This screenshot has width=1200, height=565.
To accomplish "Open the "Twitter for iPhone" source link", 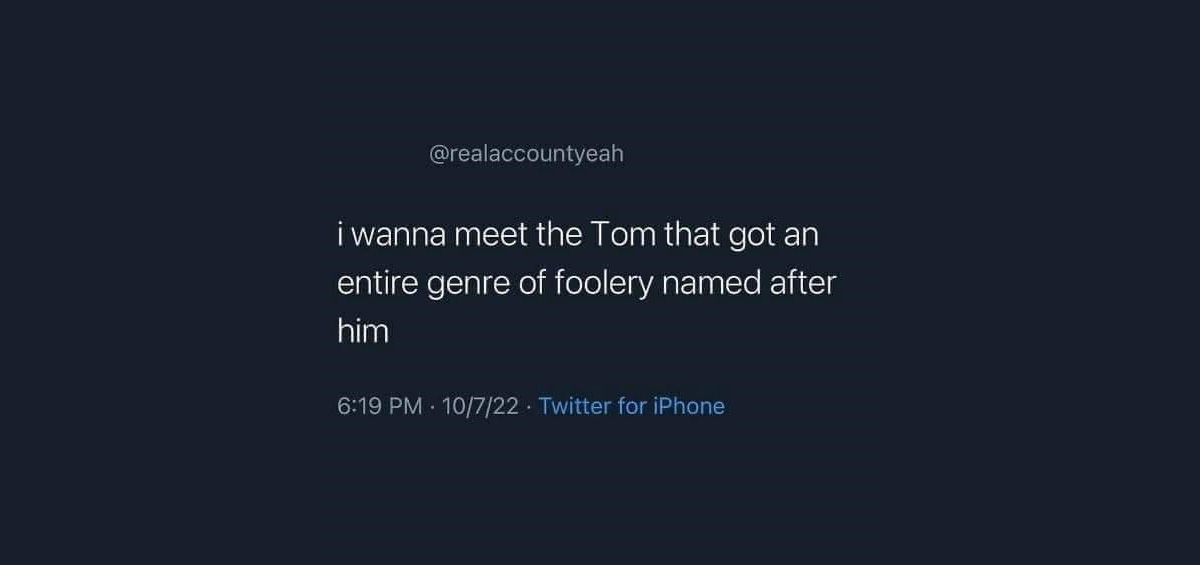I will click(631, 406).
